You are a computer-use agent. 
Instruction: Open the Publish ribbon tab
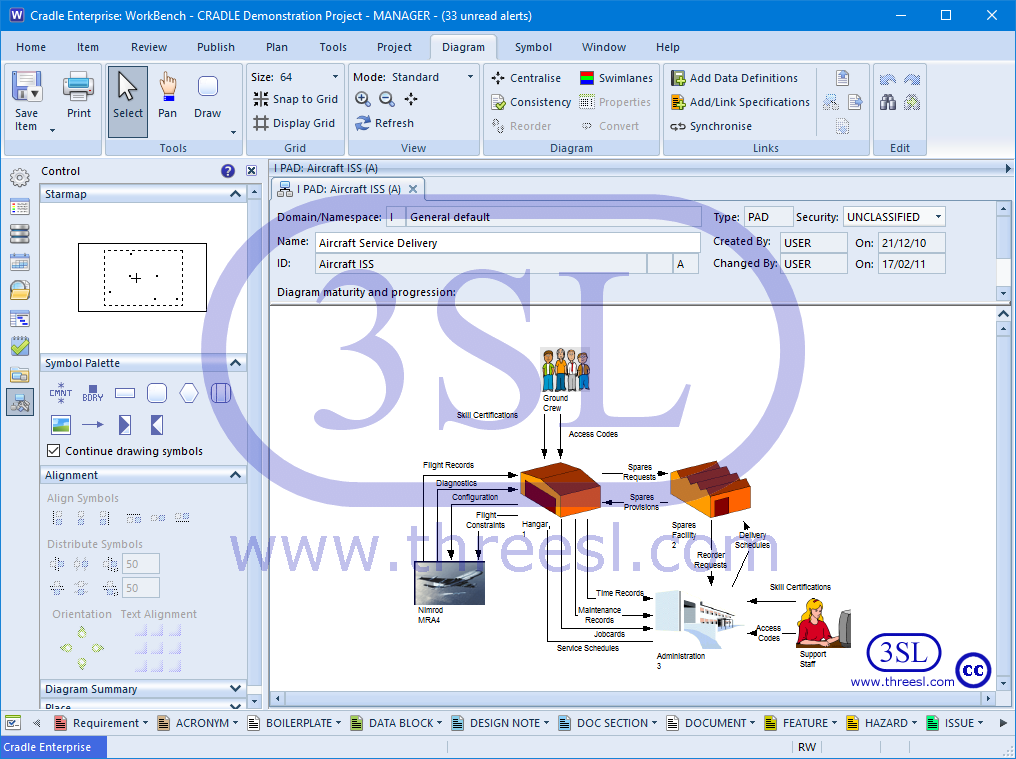(x=216, y=47)
